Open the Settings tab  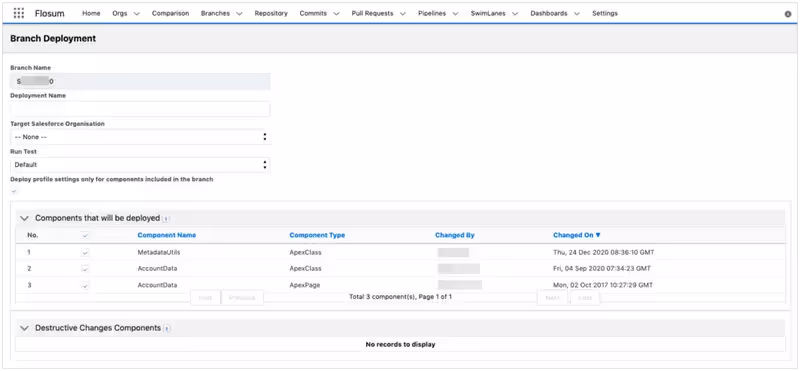click(x=605, y=14)
